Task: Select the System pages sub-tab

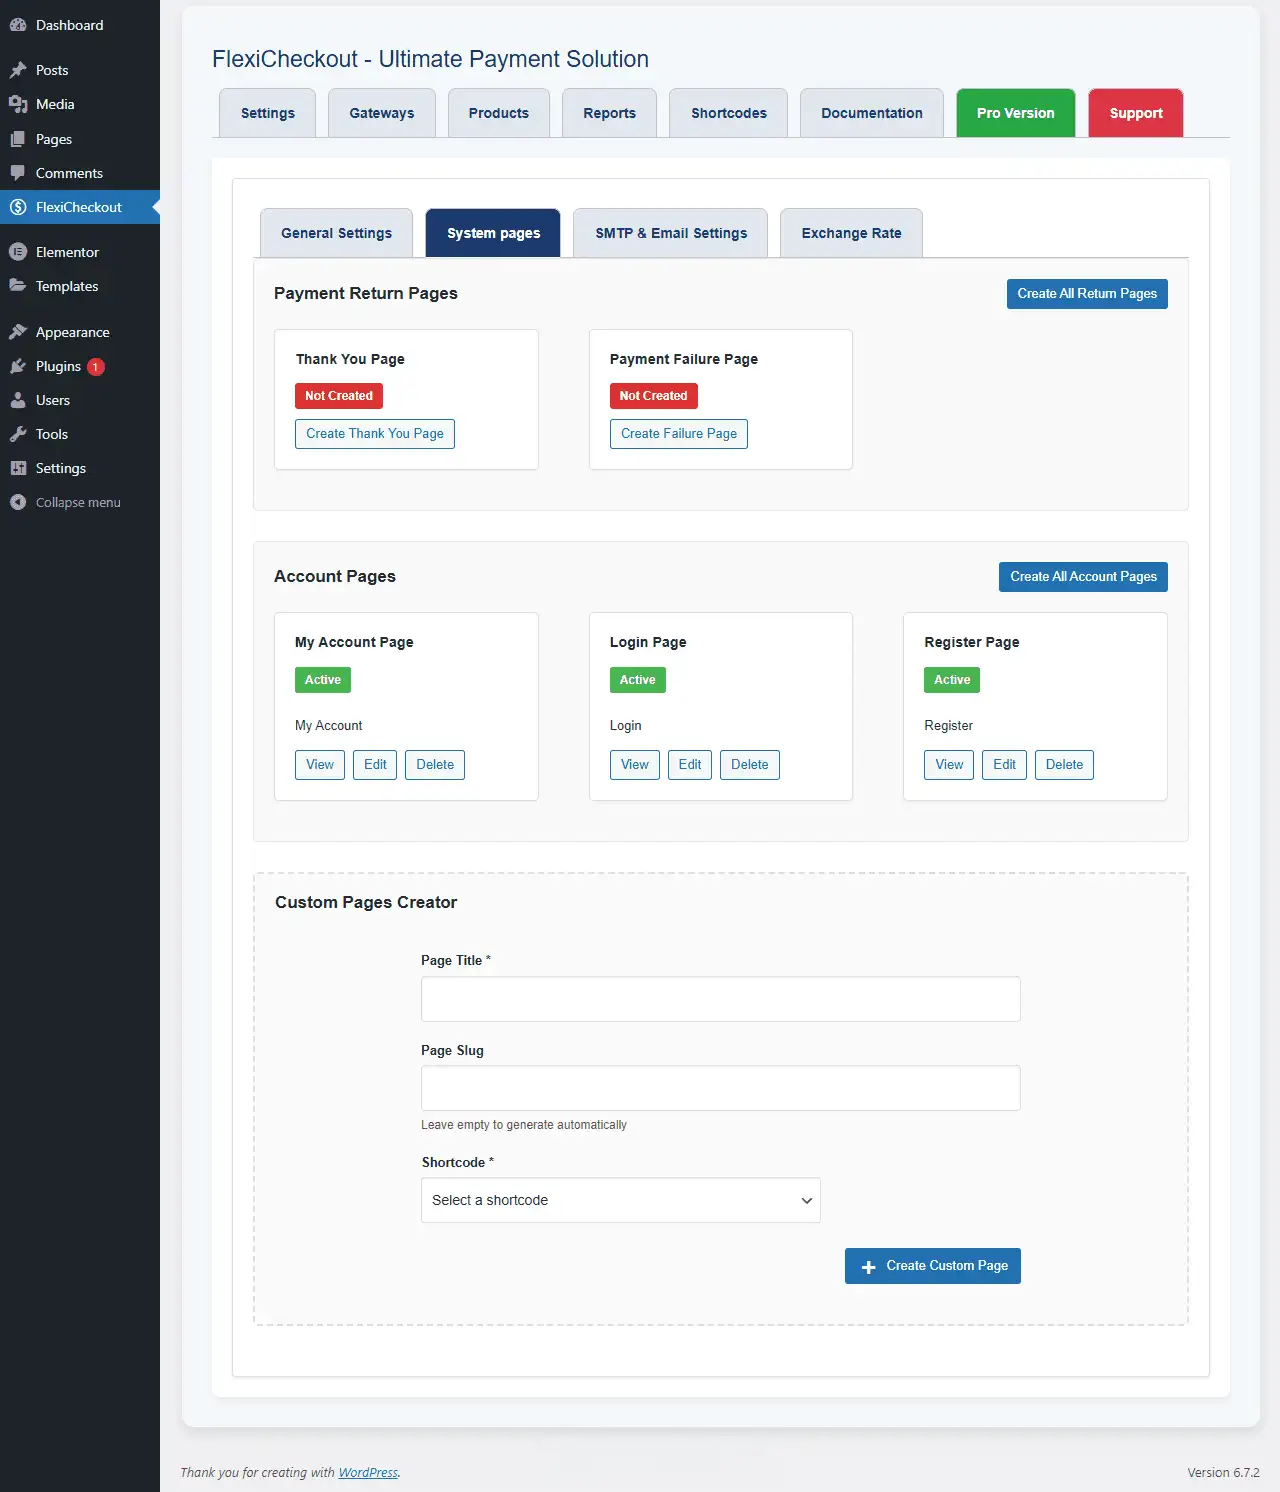Action: tap(493, 233)
